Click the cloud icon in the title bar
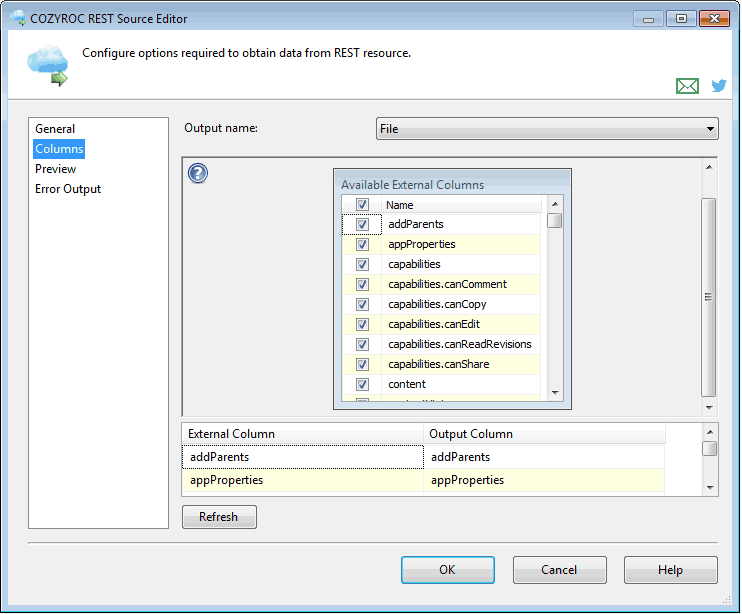The width and height of the screenshot is (742, 614). pyautogui.click(x=18, y=18)
